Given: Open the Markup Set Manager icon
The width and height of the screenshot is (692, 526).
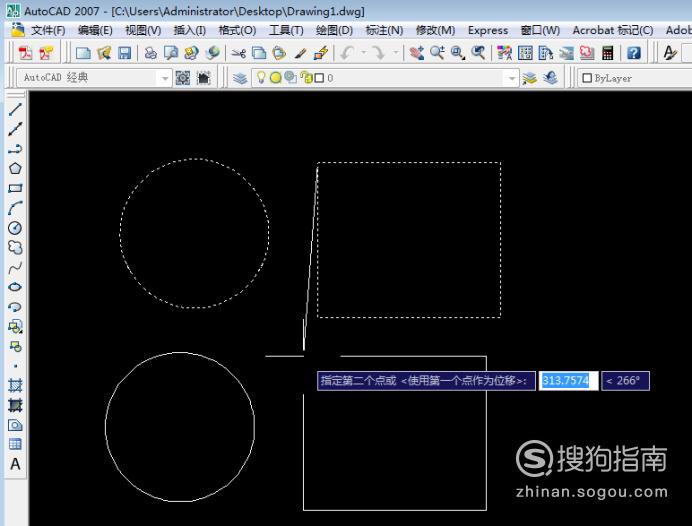Looking at the screenshot, I should coord(587,53).
